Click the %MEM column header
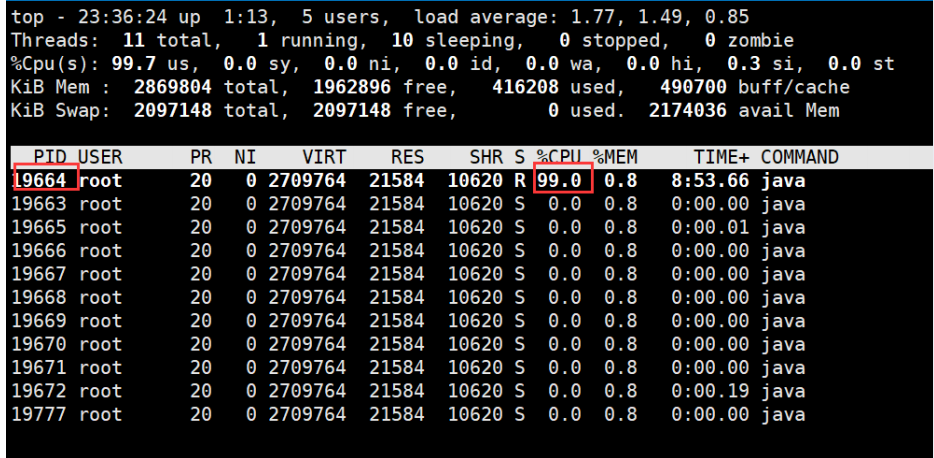 point(615,157)
